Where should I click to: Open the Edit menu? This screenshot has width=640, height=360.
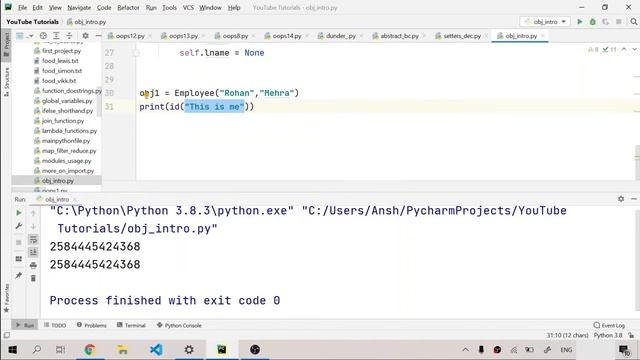38,8
